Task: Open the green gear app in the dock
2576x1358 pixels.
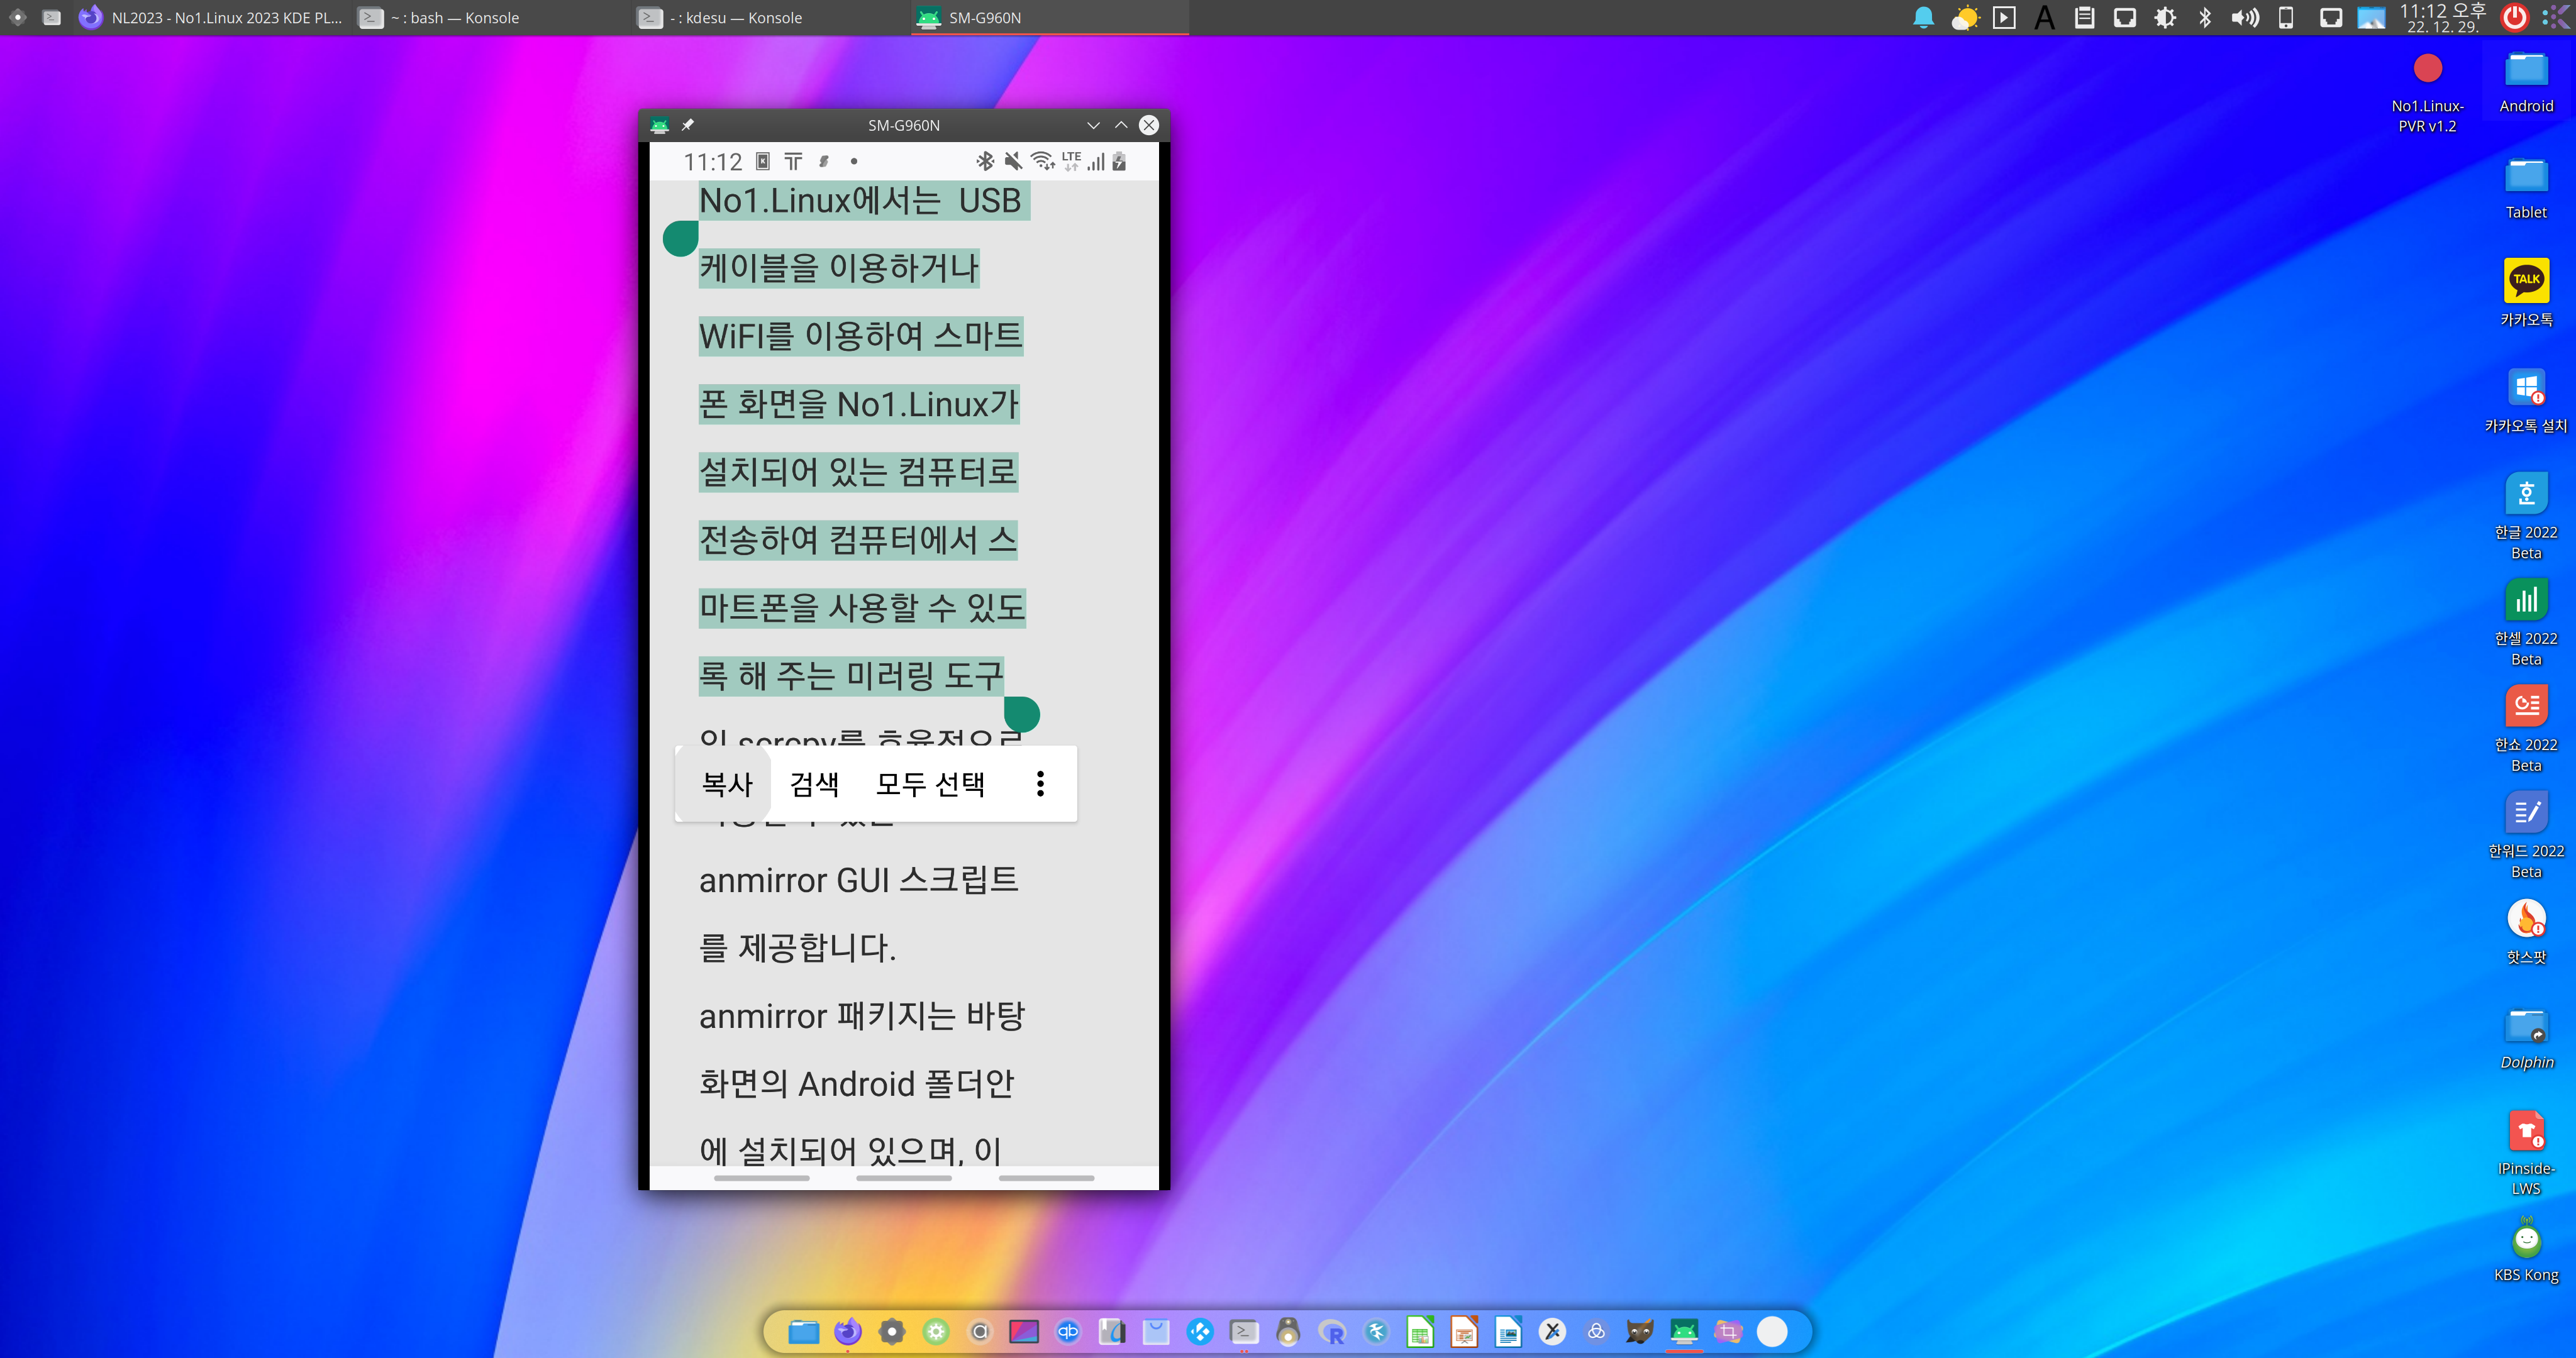Action: 936,1331
